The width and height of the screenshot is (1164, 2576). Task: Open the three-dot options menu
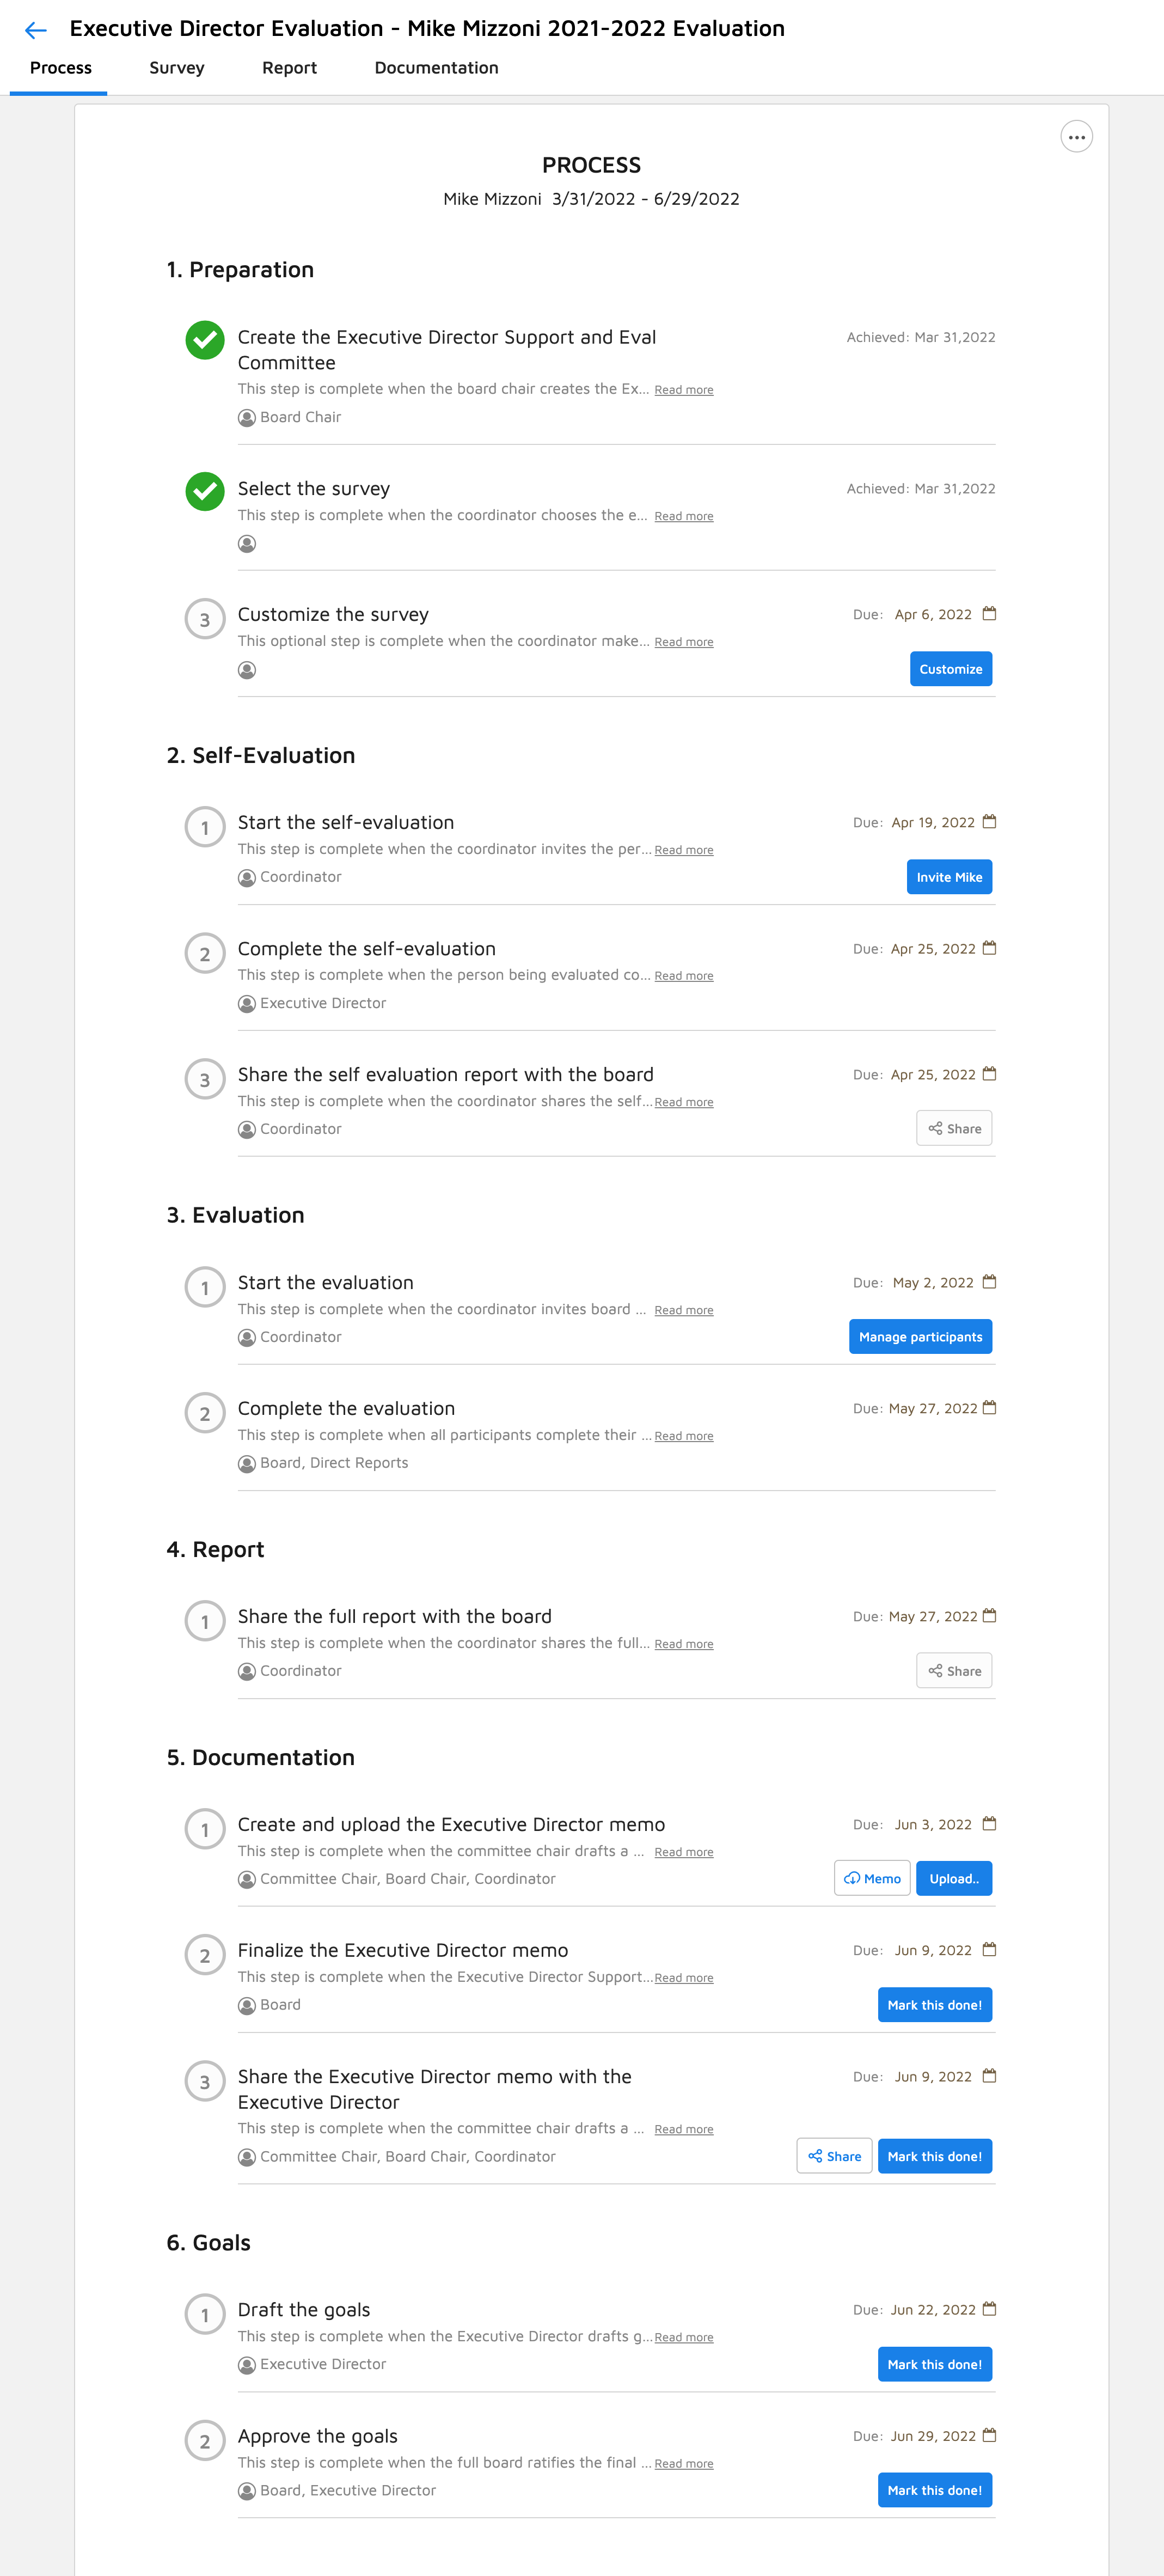click(1076, 137)
